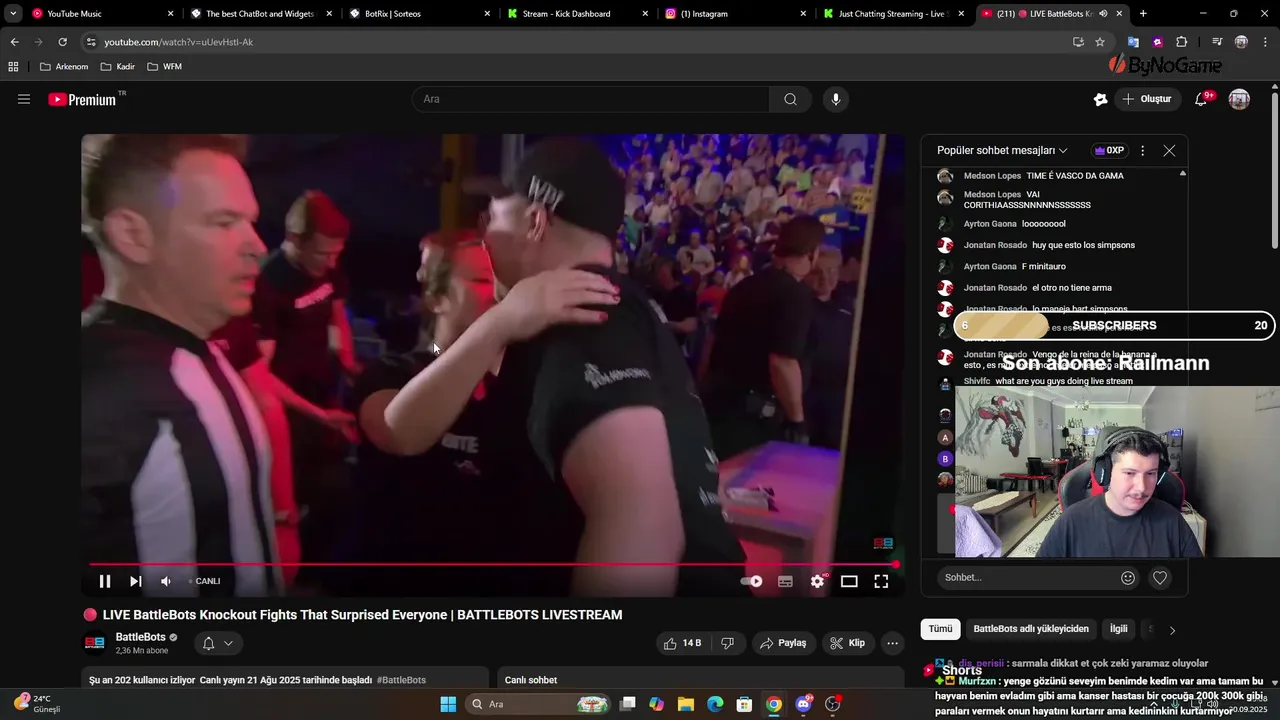
Task: Pause the live video
Action: pyautogui.click(x=105, y=581)
